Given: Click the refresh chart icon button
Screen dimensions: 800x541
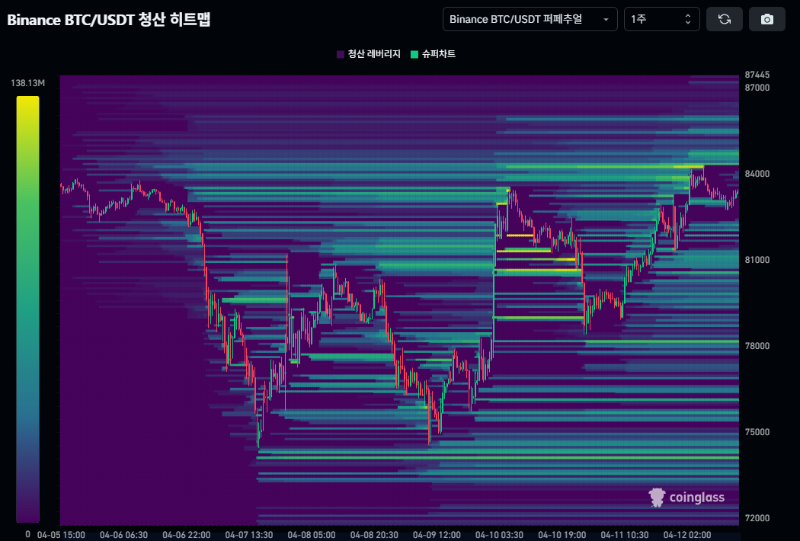Looking at the screenshot, I should point(724,19).
